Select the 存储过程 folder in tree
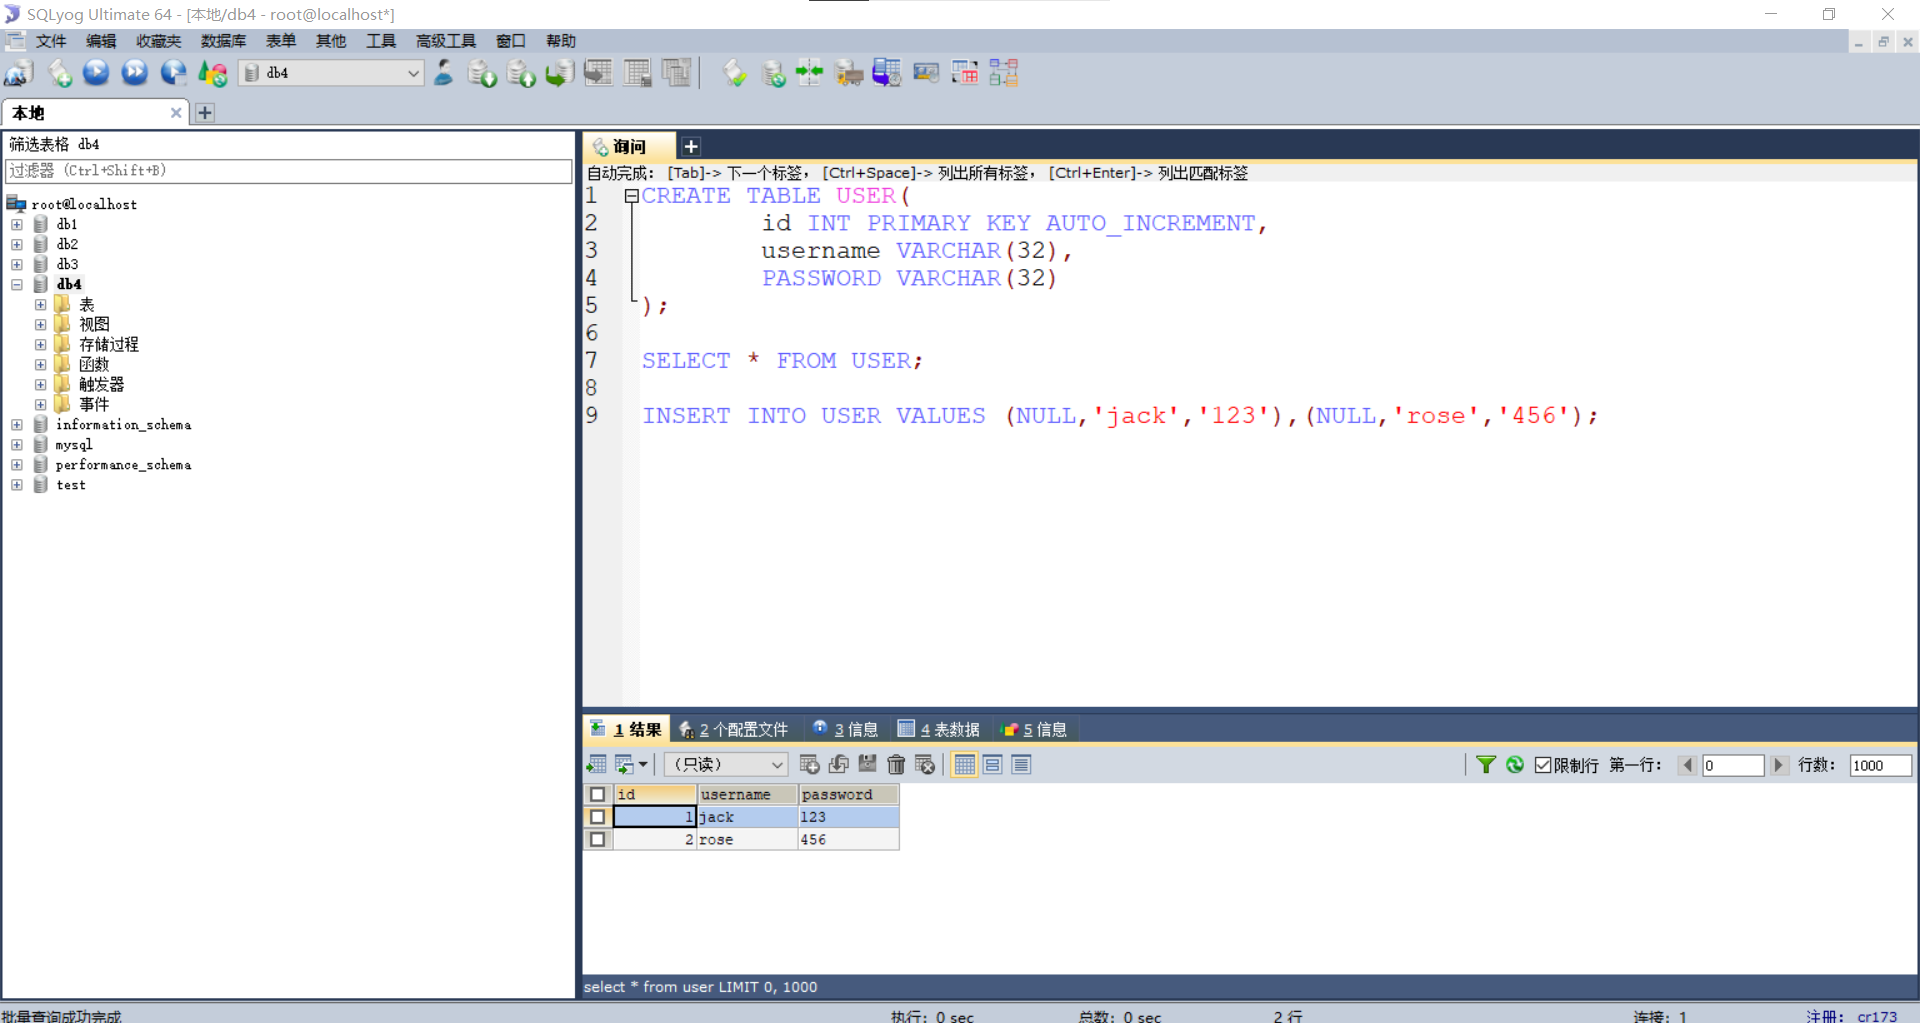1920x1023 pixels. click(109, 344)
